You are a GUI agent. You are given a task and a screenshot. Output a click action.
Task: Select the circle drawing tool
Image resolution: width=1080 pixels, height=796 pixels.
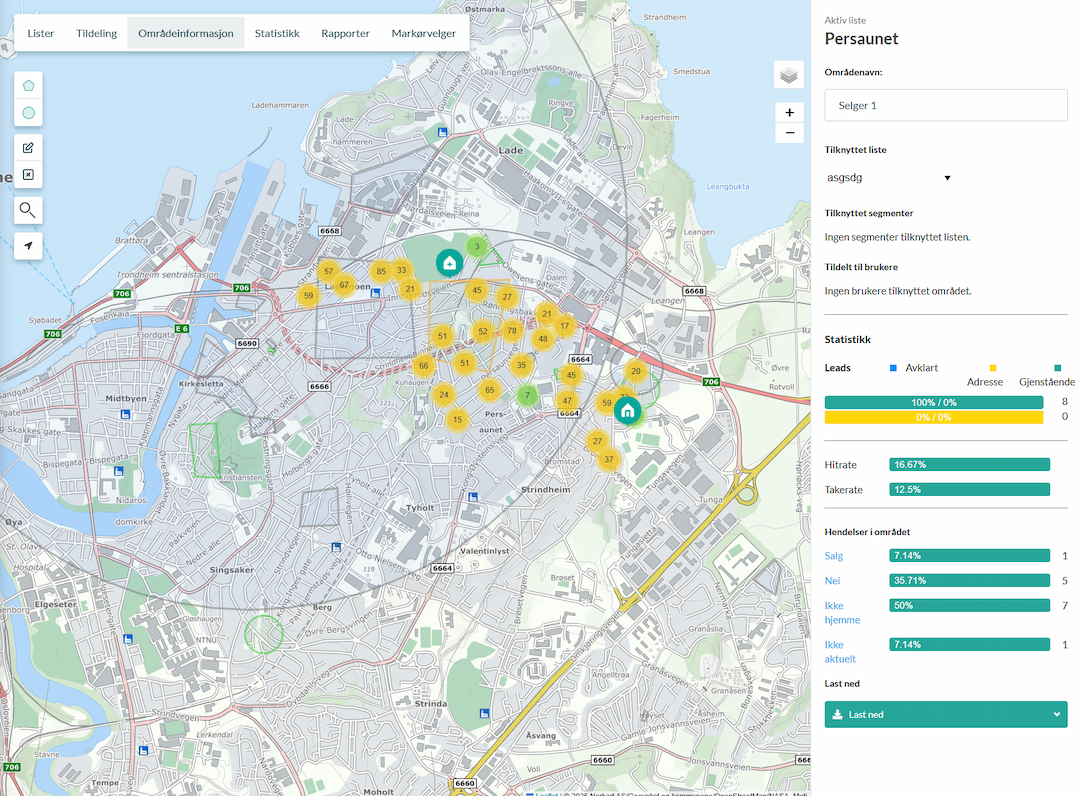point(28,113)
